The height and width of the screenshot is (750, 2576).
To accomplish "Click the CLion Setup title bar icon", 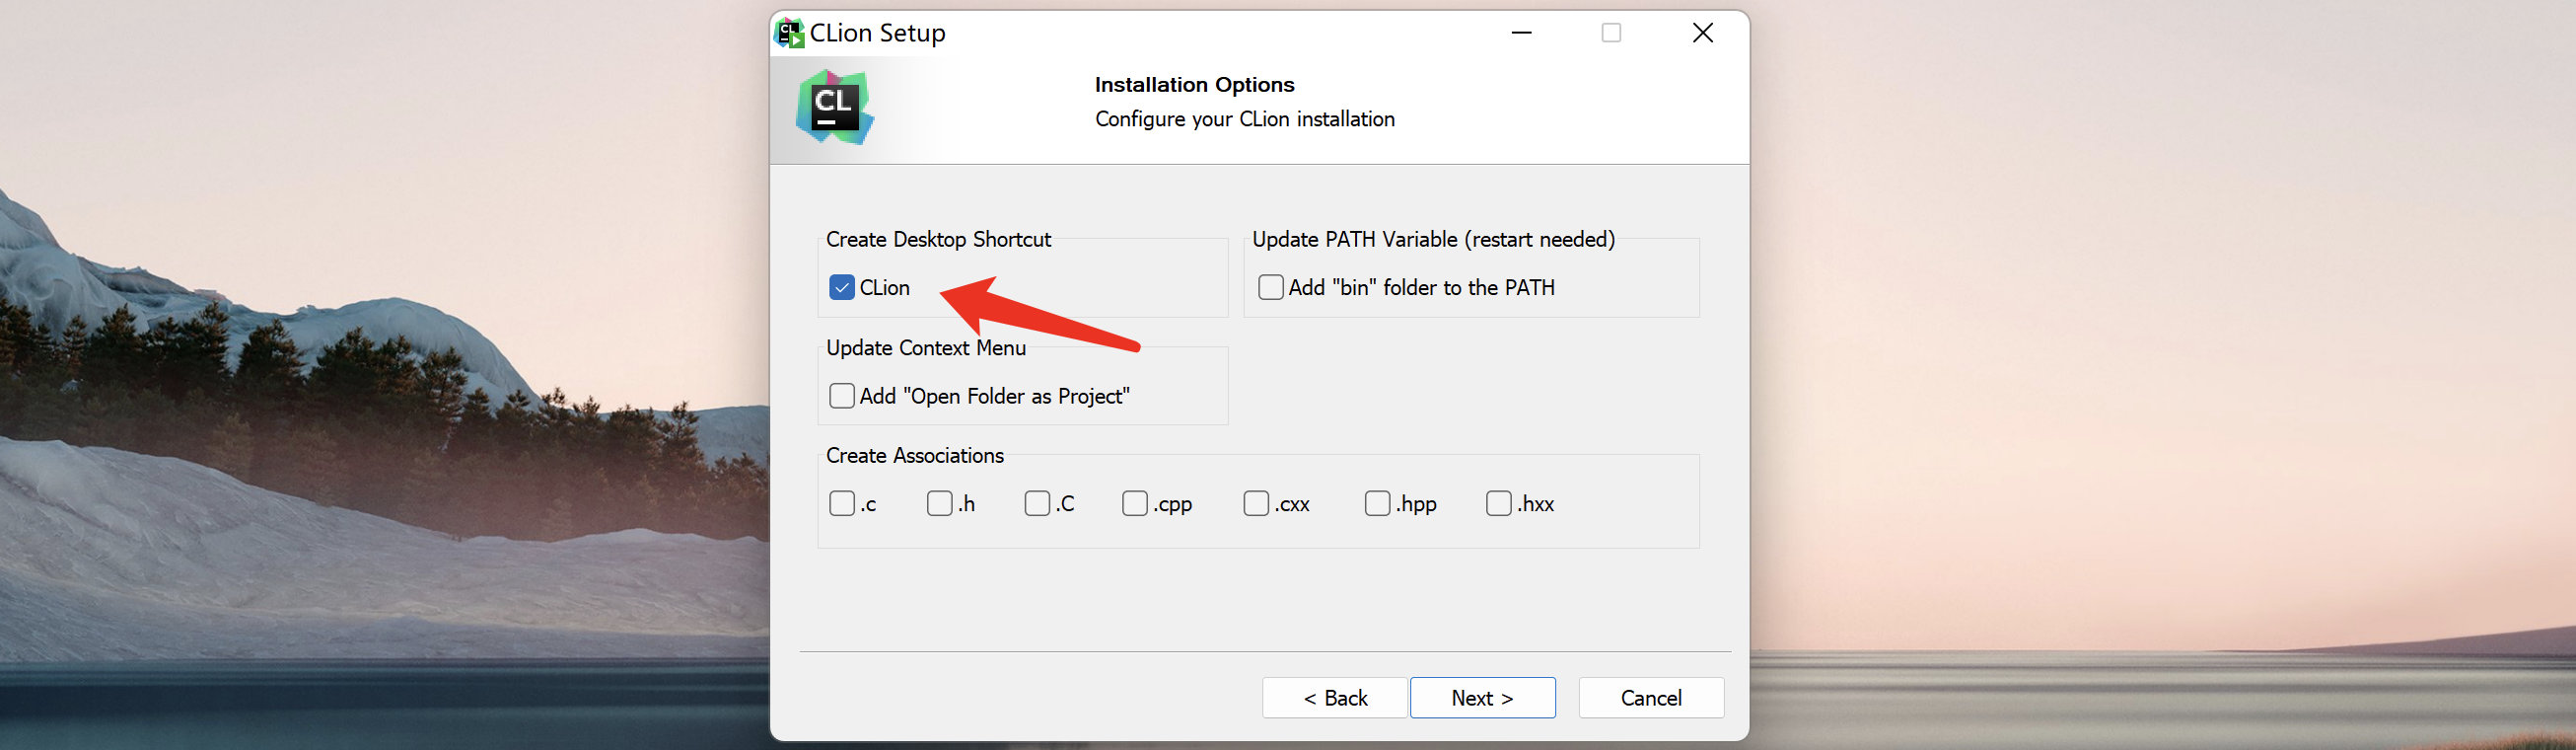I will click(x=790, y=33).
